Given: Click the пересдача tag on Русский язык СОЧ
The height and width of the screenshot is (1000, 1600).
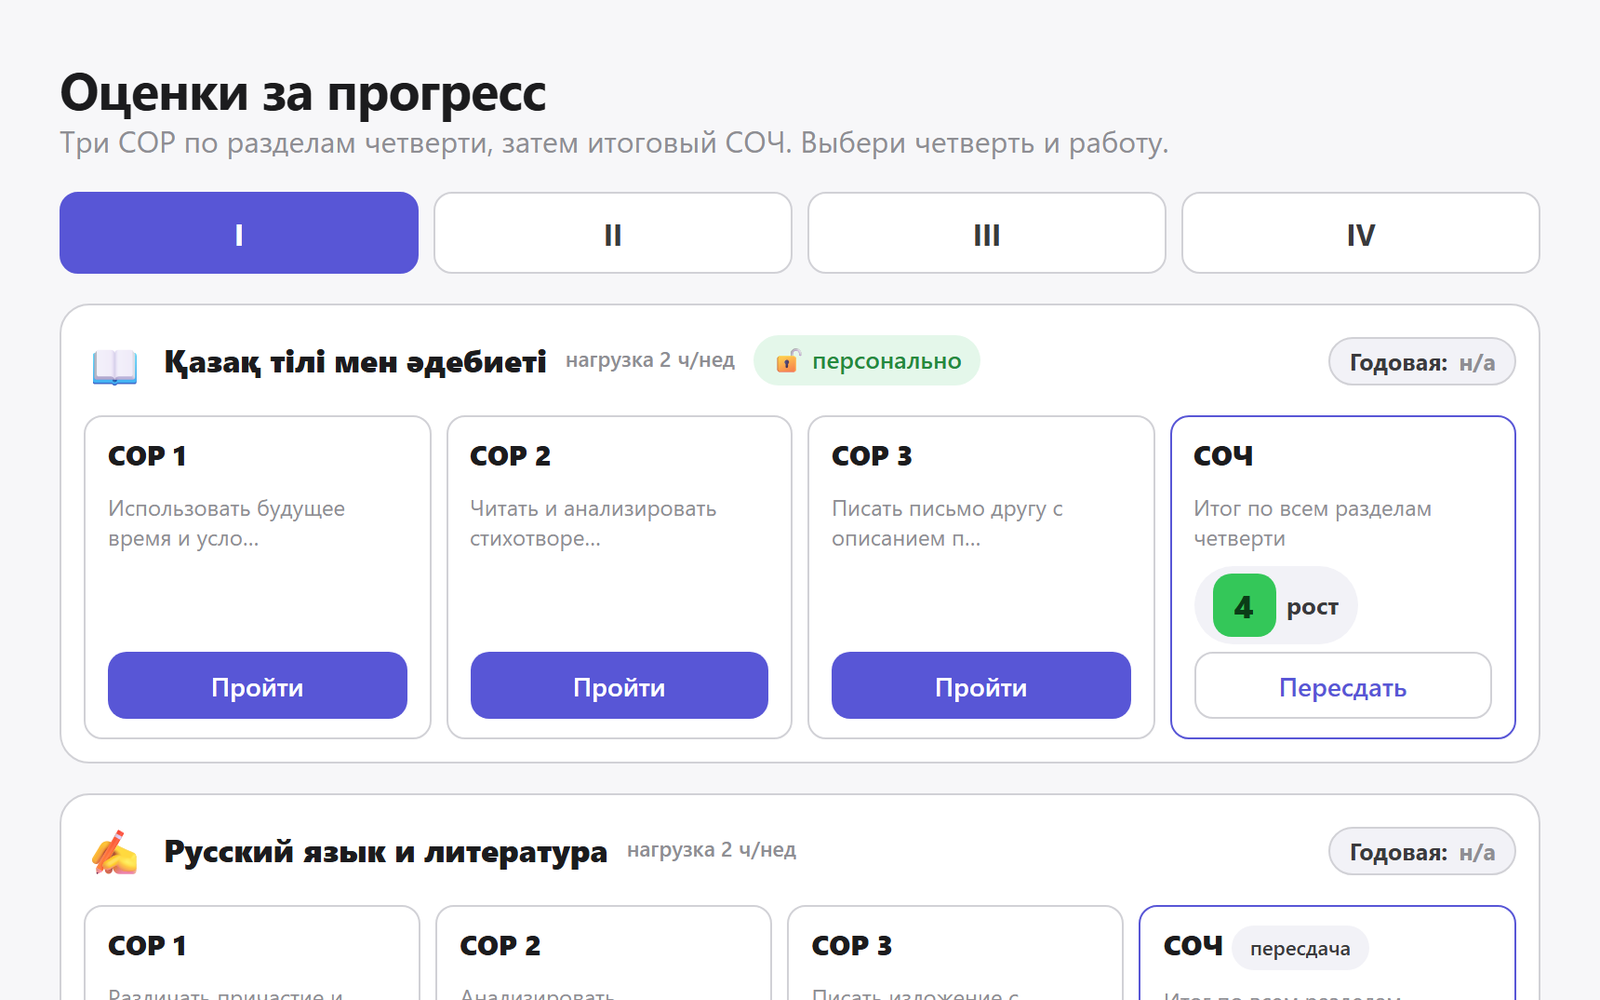Looking at the screenshot, I should tap(1300, 948).
